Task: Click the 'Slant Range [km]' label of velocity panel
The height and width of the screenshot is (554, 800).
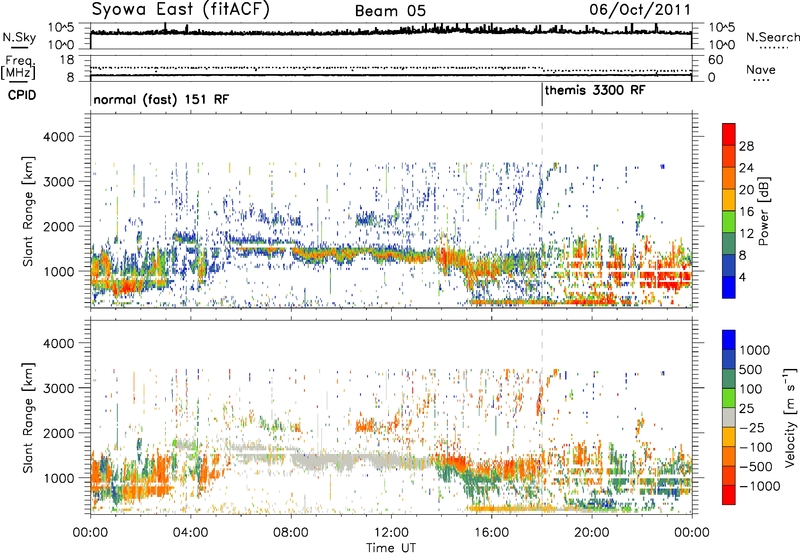Action: point(28,418)
